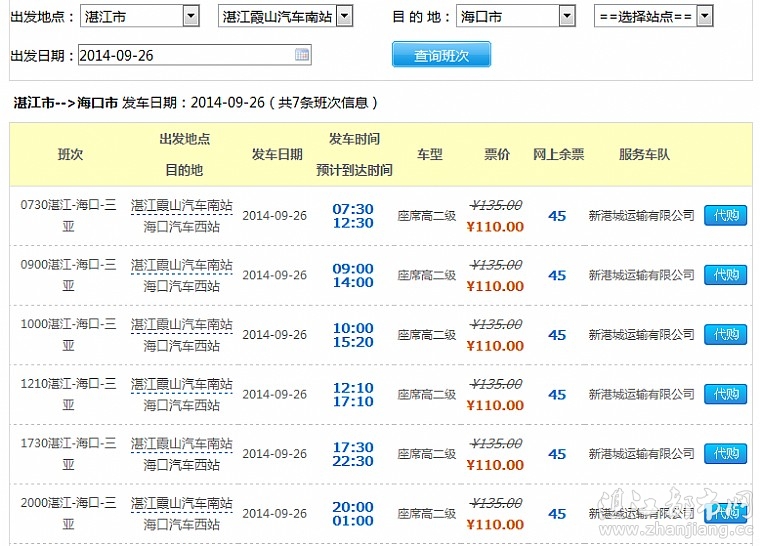Open 湛江霞山汽车南站 link in 12:10 row

tap(181, 384)
